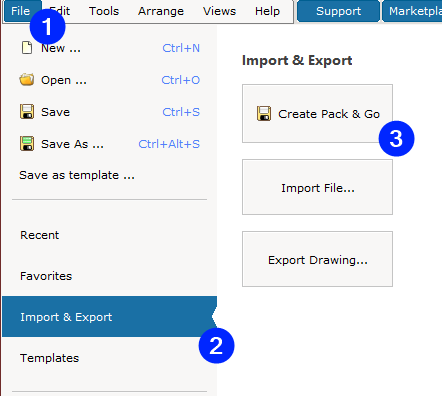Click the New document page icon
The image size is (442, 396).
coord(27,48)
